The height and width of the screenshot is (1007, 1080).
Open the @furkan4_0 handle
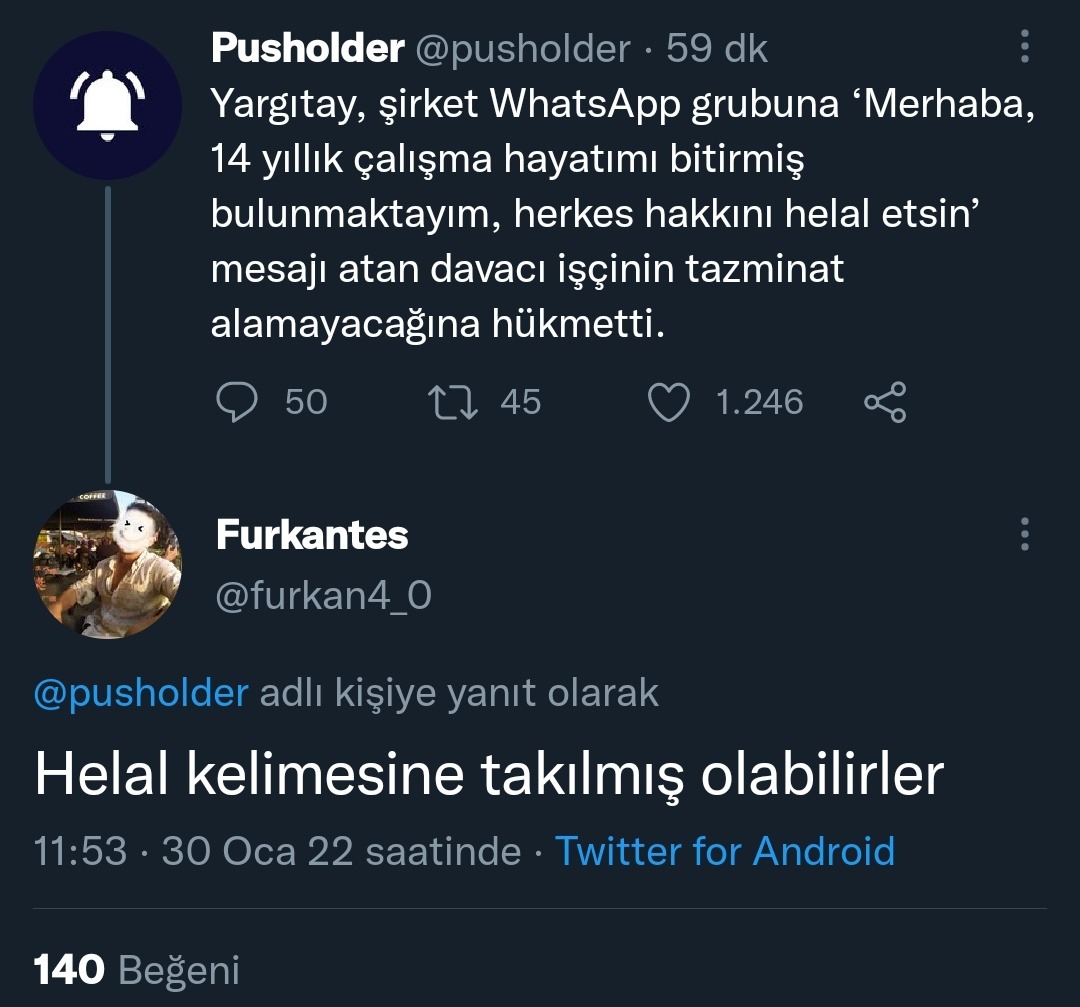(x=324, y=596)
